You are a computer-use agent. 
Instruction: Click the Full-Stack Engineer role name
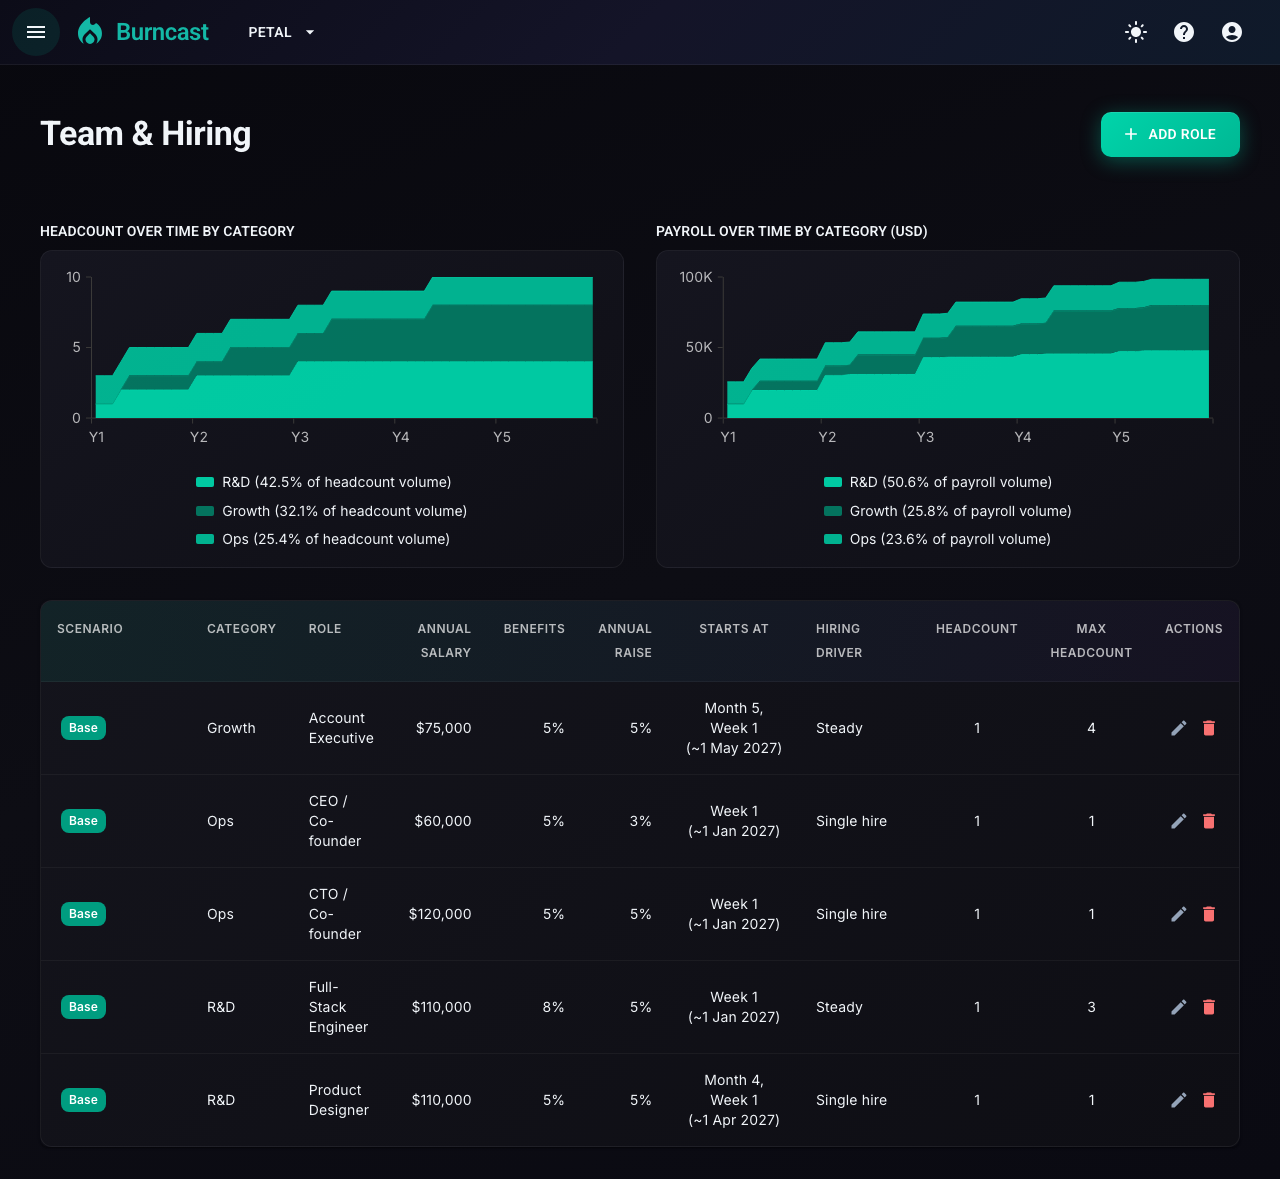pyautogui.click(x=339, y=1007)
